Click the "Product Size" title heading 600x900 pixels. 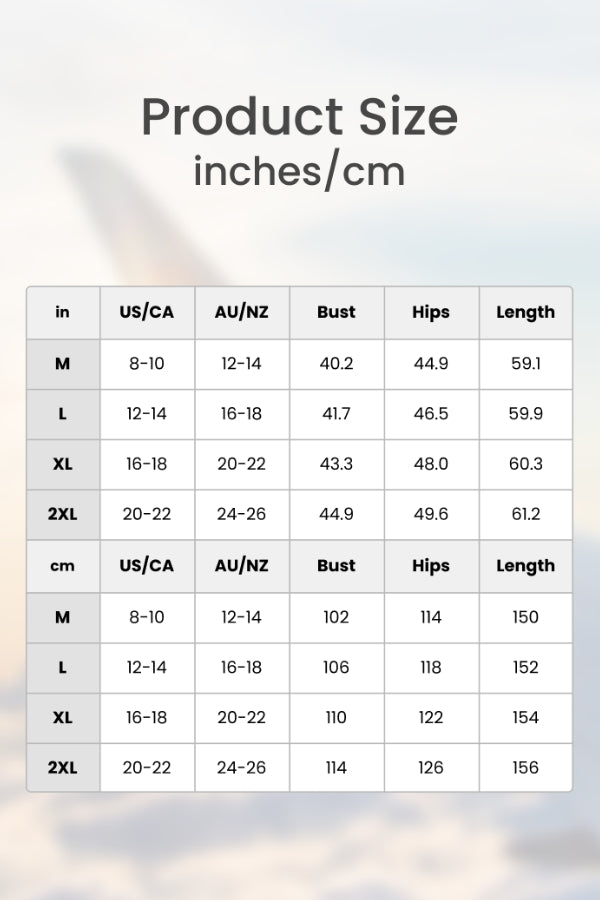(299, 117)
